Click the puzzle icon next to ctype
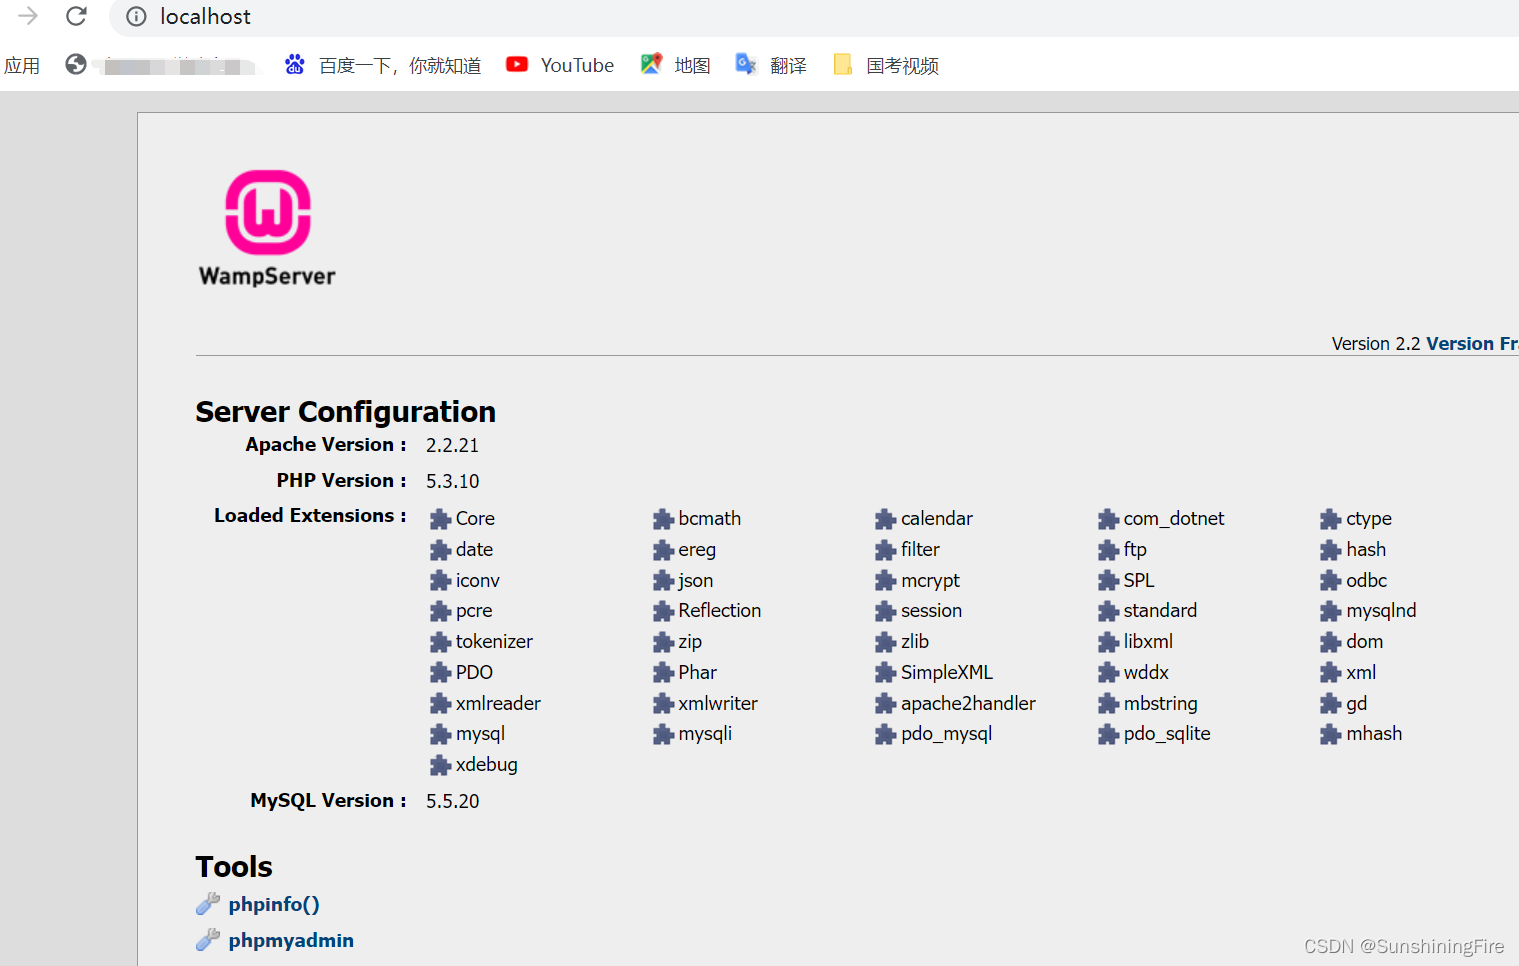 coord(1330,519)
